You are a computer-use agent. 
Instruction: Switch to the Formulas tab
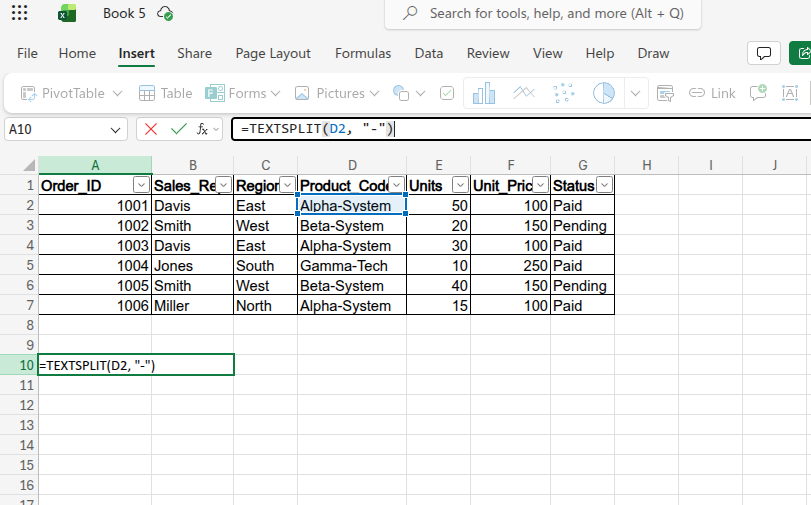(x=363, y=53)
